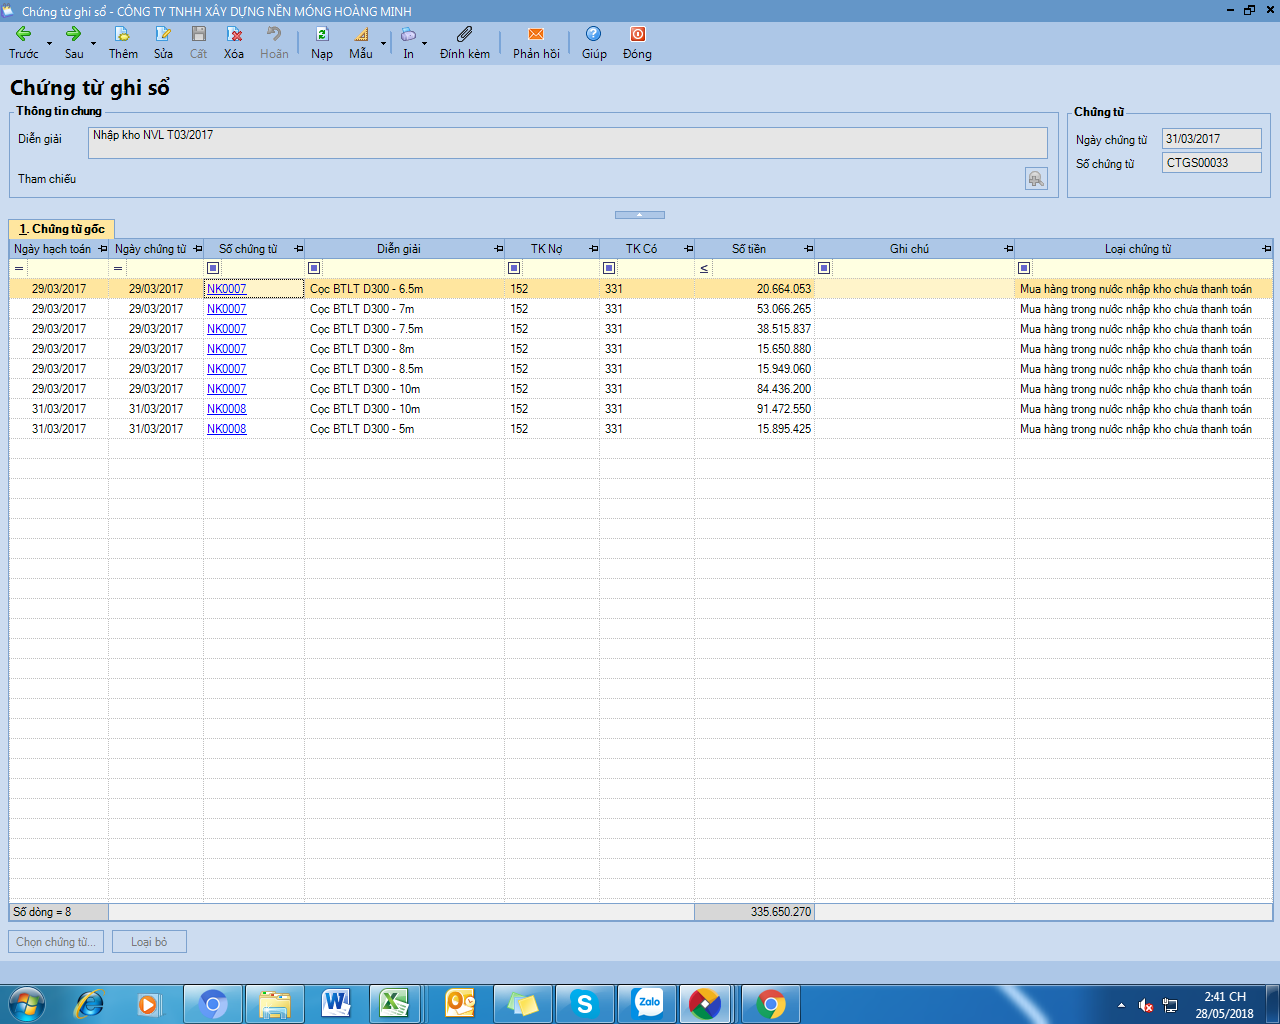Click the Ngày chứng từ date field
Image resolution: width=1280 pixels, height=1024 pixels.
[1212, 139]
